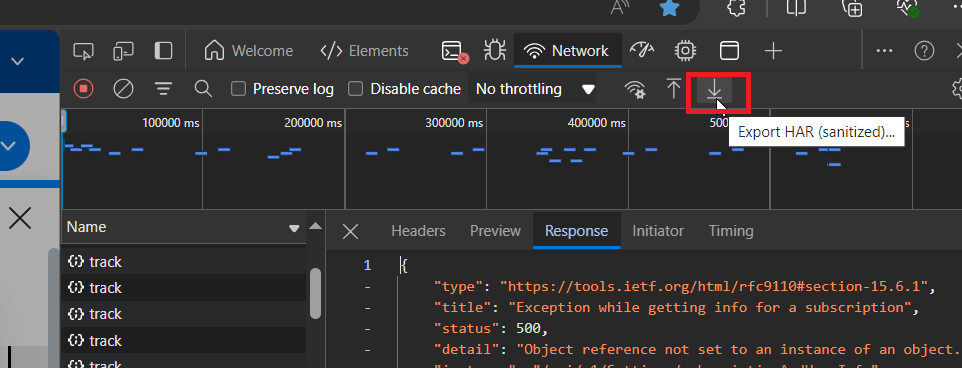Viewport: 962px width, 370px height.
Task: Open network search with magnifier icon
Action: pyautogui.click(x=203, y=89)
